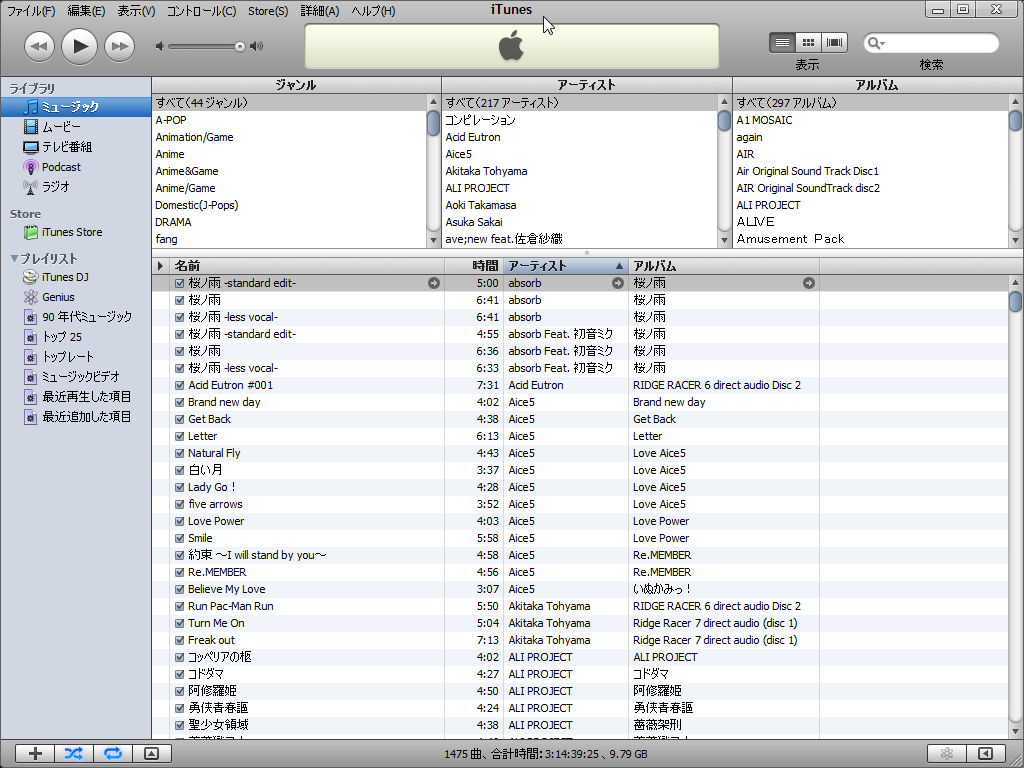The height and width of the screenshot is (768, 1024).
Task: Select Anime&Game in the genre browser
Action: tap(289, 171)
